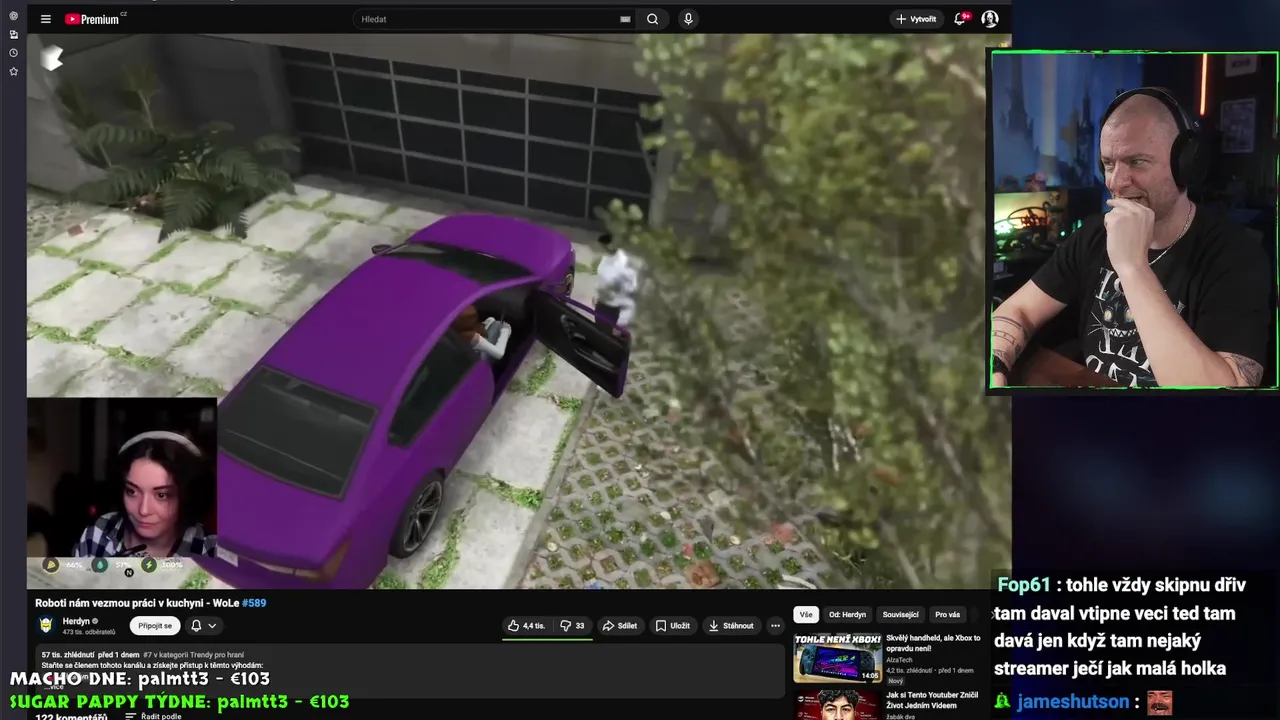Click the main video player area
Image resolution: width=1280 pixels, height=720 pixels.
coord(519,311)
